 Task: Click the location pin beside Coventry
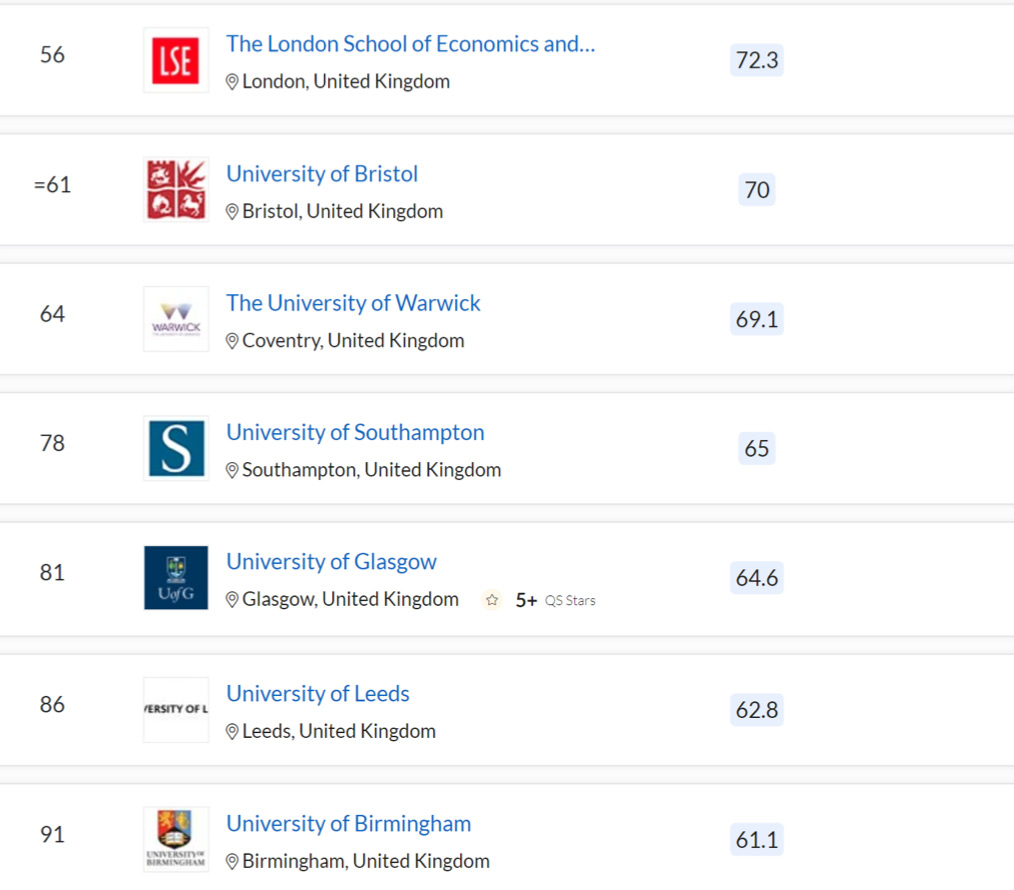pos(233,340)
